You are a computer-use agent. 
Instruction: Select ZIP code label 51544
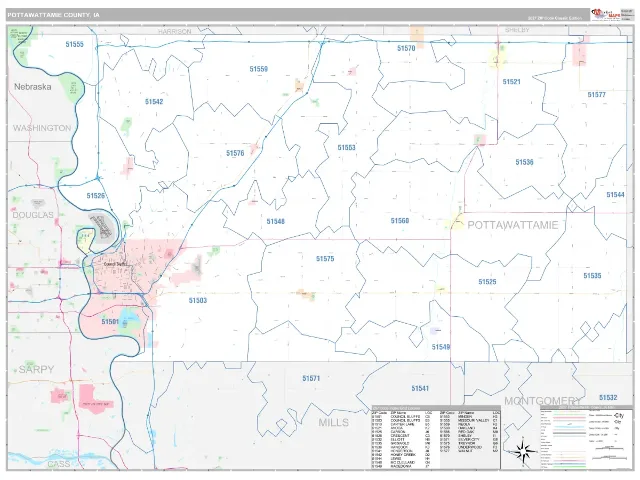click(616, 195)
